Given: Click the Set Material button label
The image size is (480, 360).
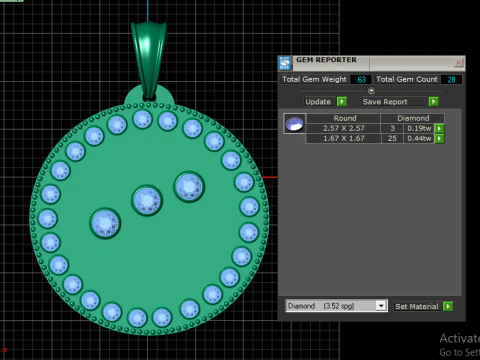Looking at the screenshot, I should pos(417,306).
